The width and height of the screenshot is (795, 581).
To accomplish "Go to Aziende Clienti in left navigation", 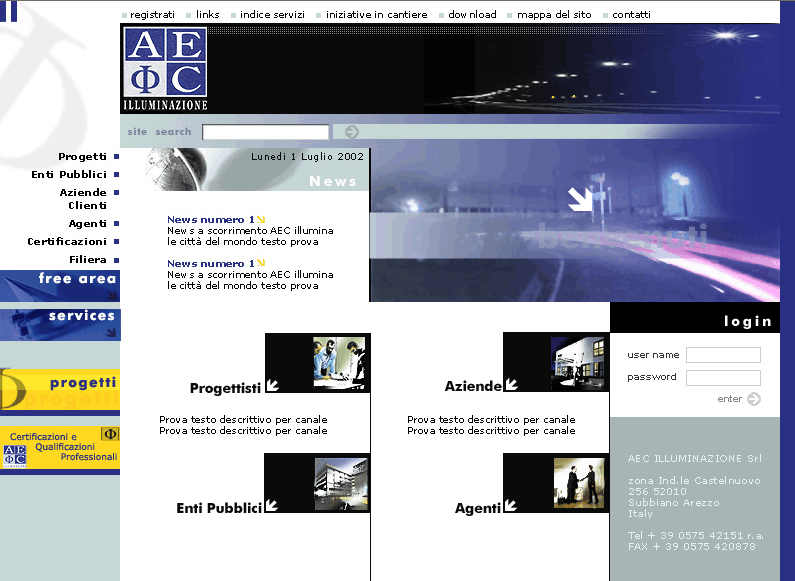I will tap(83, 199).
